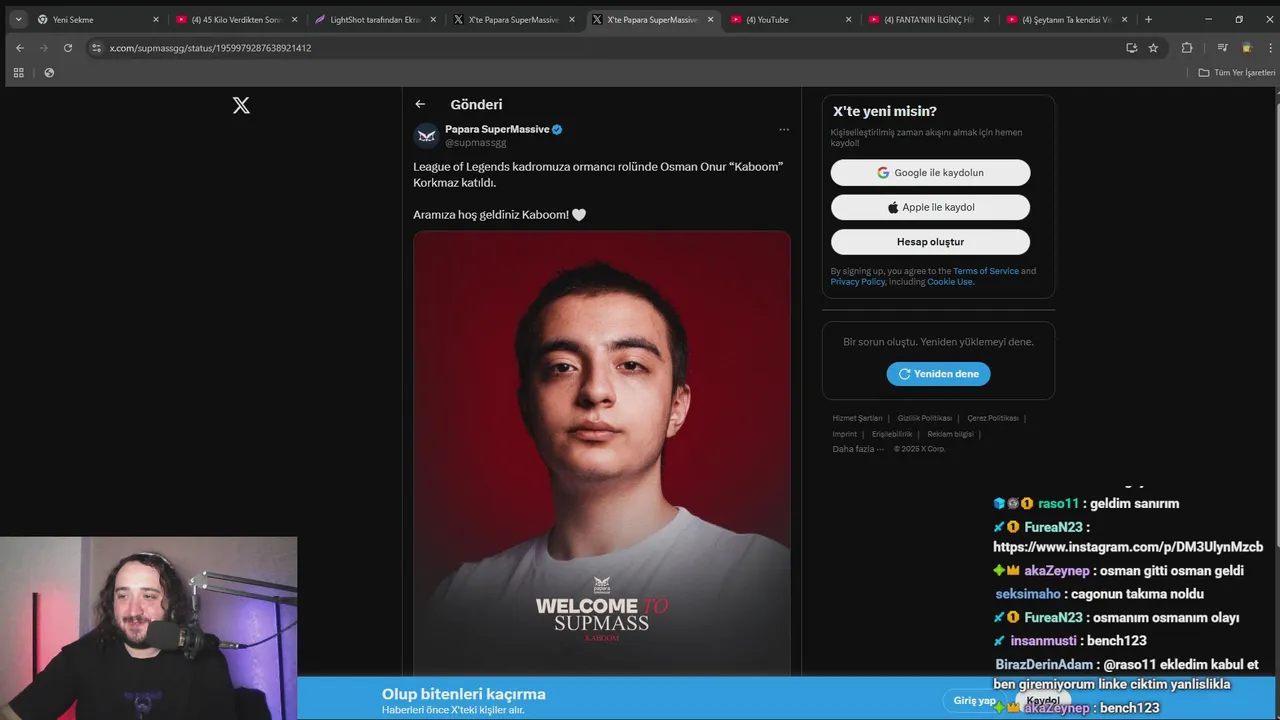Open the apps grid in bookmarks bar
The image size is (1280, 720).
point(18,72)
